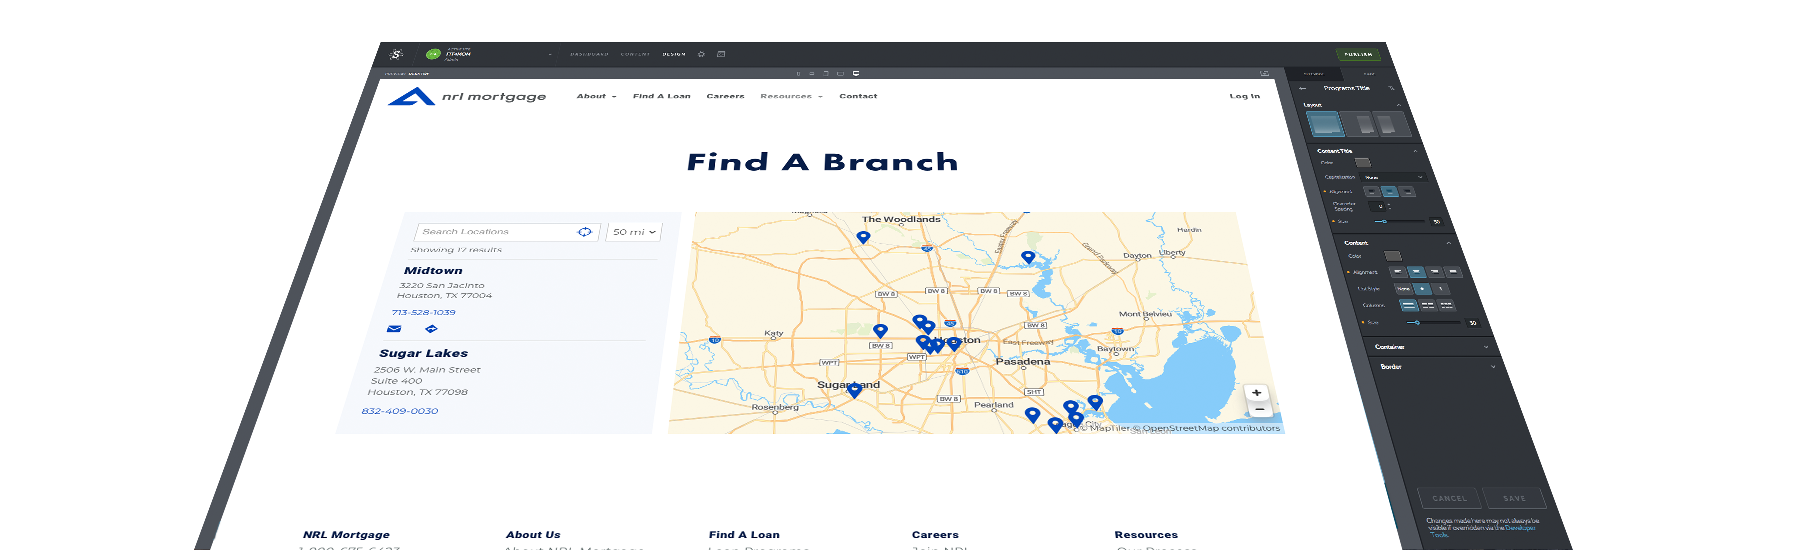Toggle center alignment for Content Title
This screenshot has width=1800, height=550.
point(1389,192)
